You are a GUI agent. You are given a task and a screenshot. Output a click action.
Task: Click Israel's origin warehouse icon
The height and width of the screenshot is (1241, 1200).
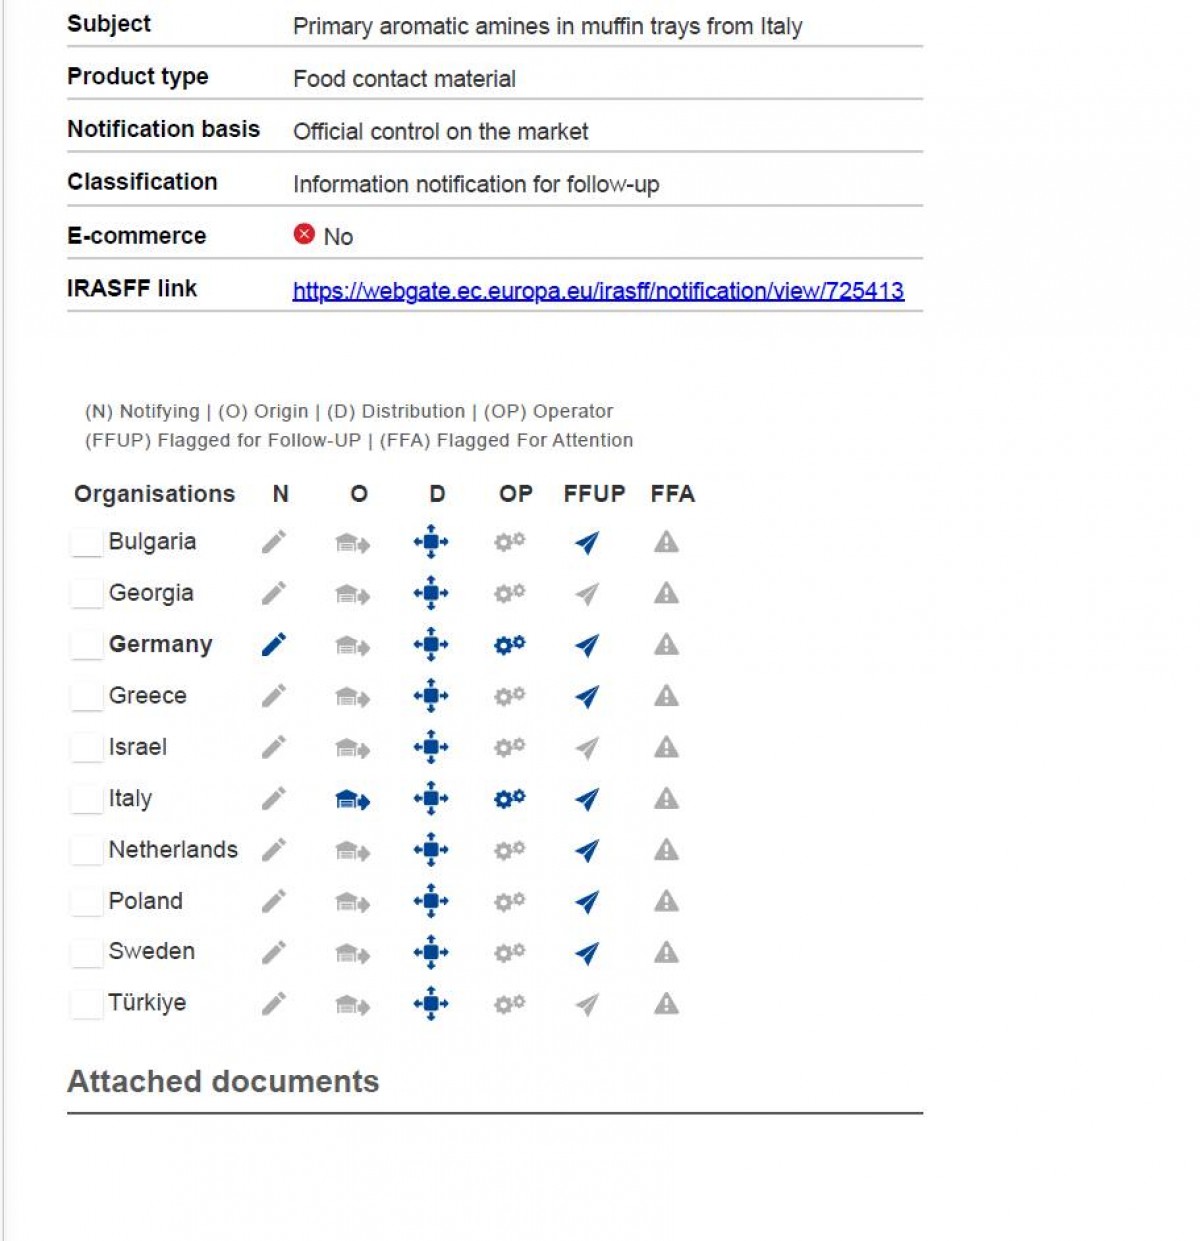(352, 748)
